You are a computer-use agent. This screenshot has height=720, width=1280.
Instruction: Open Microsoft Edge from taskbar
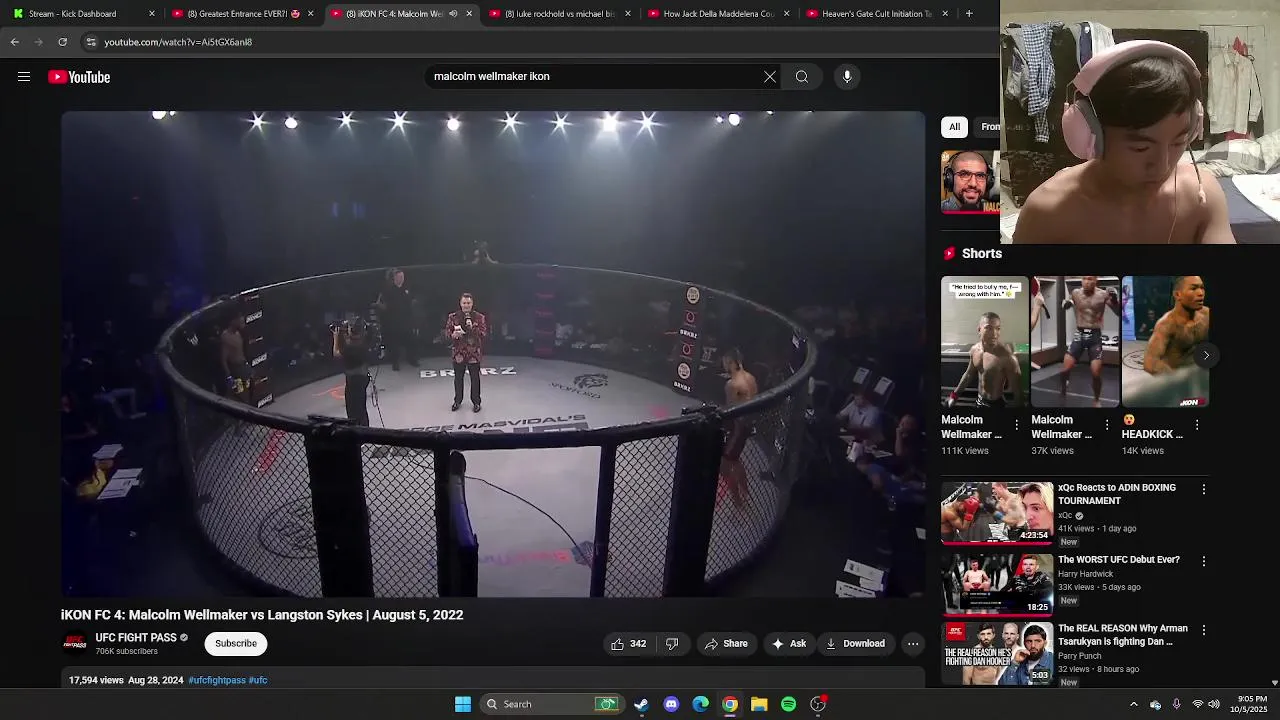click(701, 704)
